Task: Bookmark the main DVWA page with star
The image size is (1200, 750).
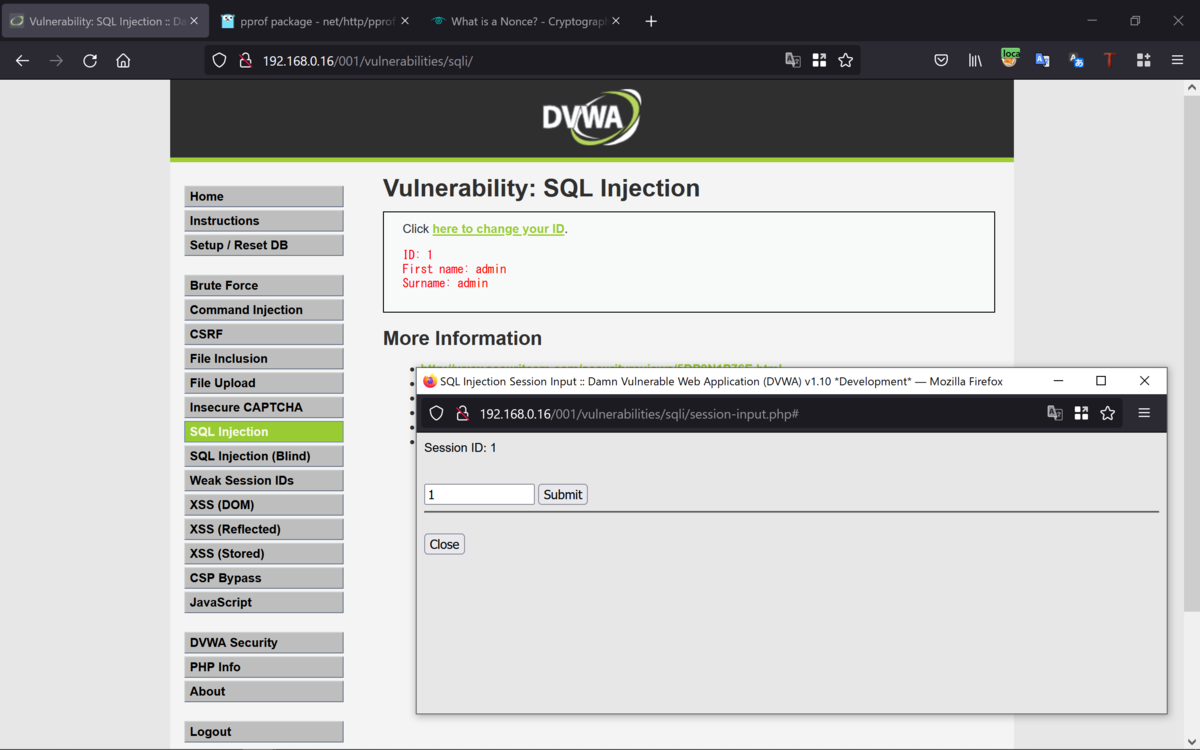Action: [x=846, y=61]
